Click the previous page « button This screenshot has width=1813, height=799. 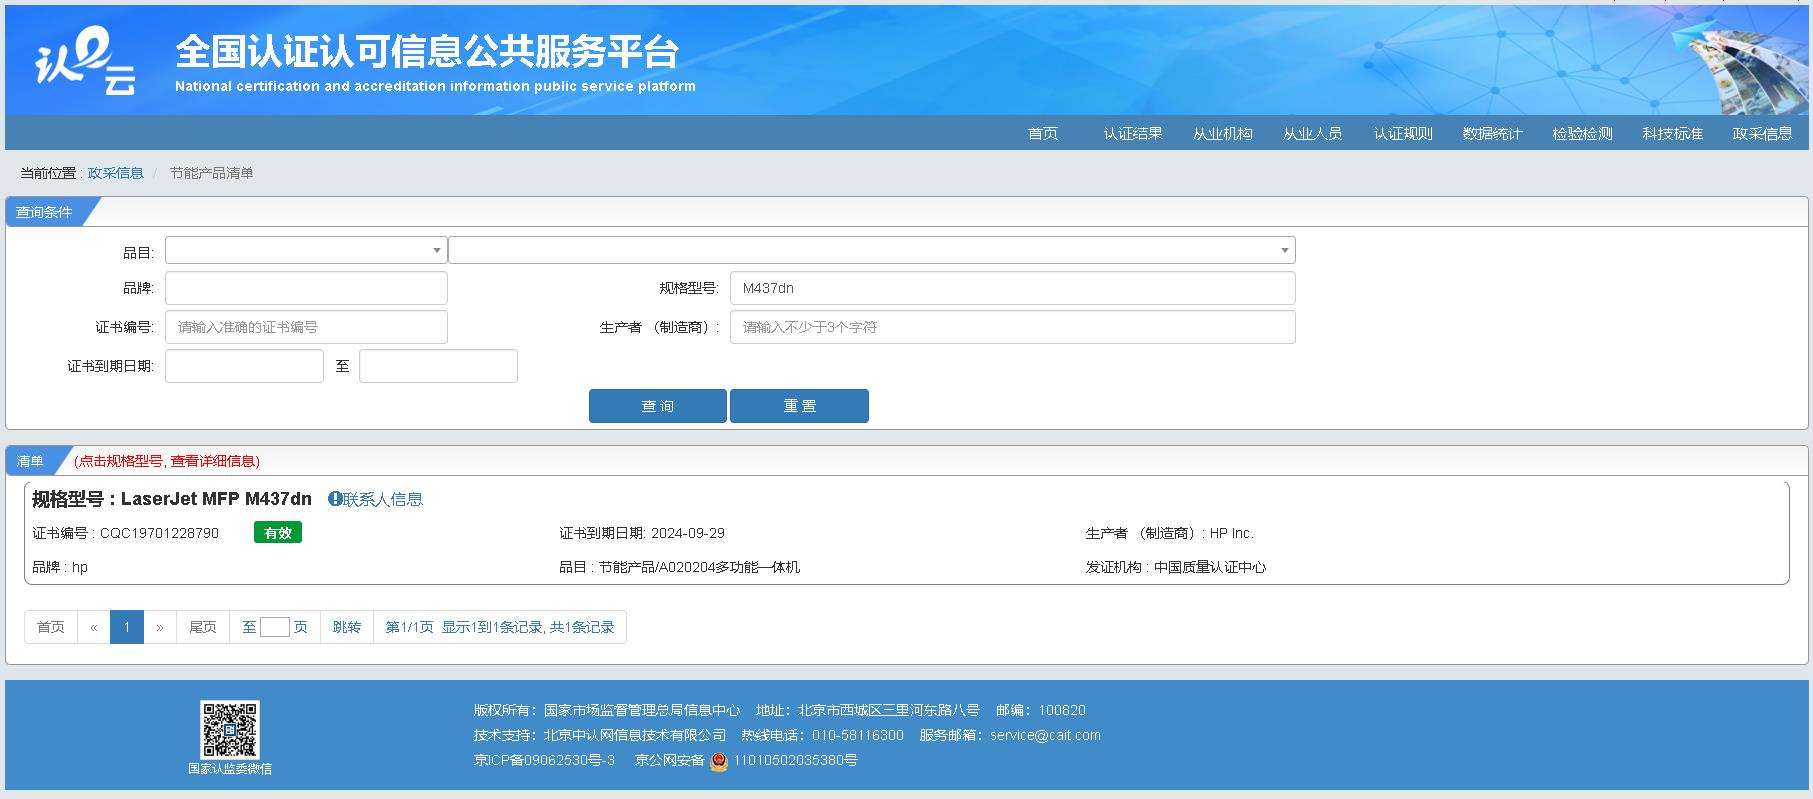click(x=94, y=627)
